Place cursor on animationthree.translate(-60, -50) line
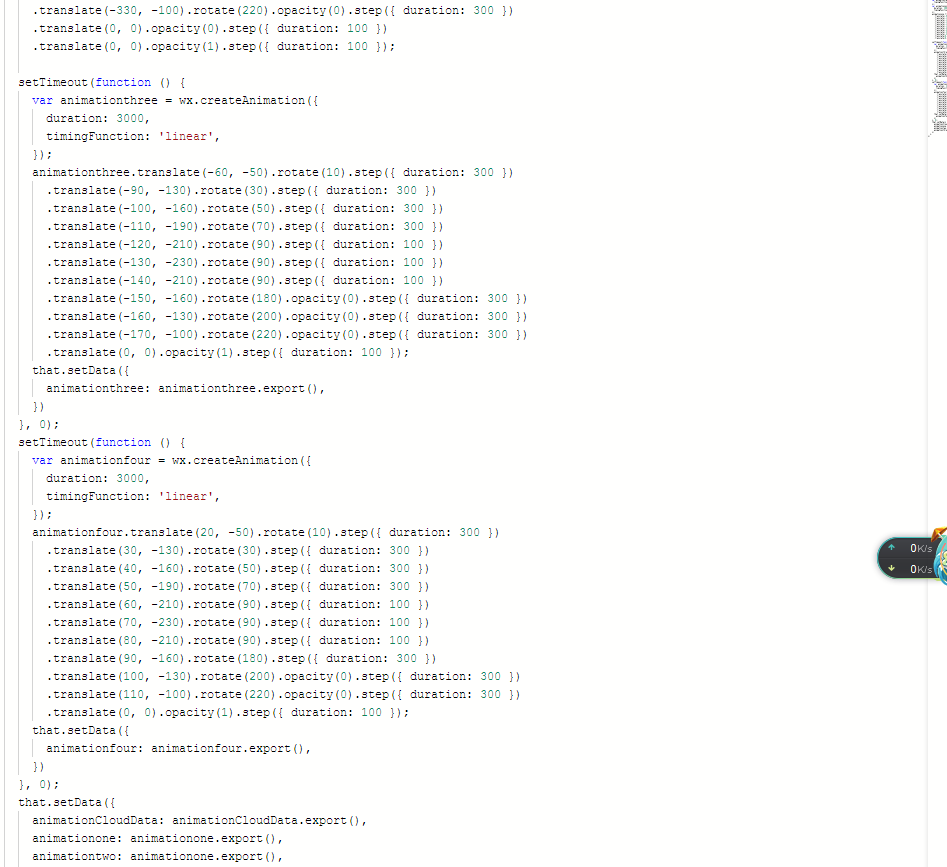This screenshot has height=867, width=947. pos(272,172)
